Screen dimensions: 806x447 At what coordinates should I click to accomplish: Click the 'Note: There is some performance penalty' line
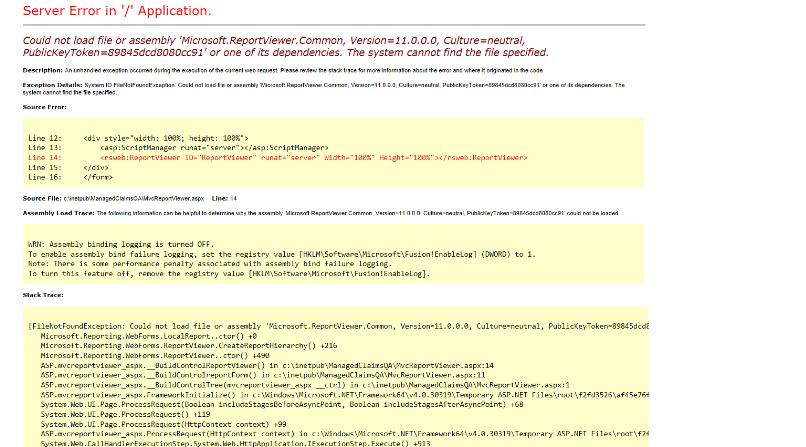pyautogui.click(x=210, y=264)
